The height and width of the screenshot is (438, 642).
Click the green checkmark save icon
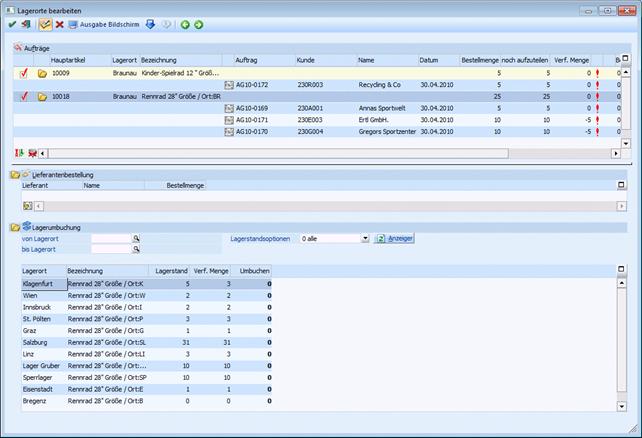coord(11,23)
